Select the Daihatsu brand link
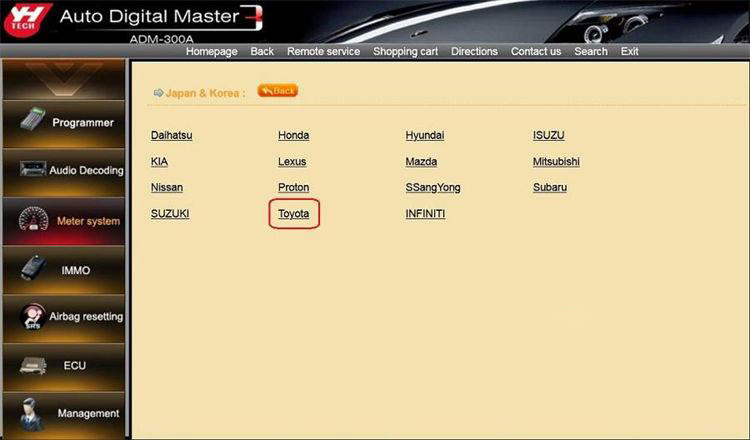The height and width of the screenshot is (440, 750). tap(171, 135)
